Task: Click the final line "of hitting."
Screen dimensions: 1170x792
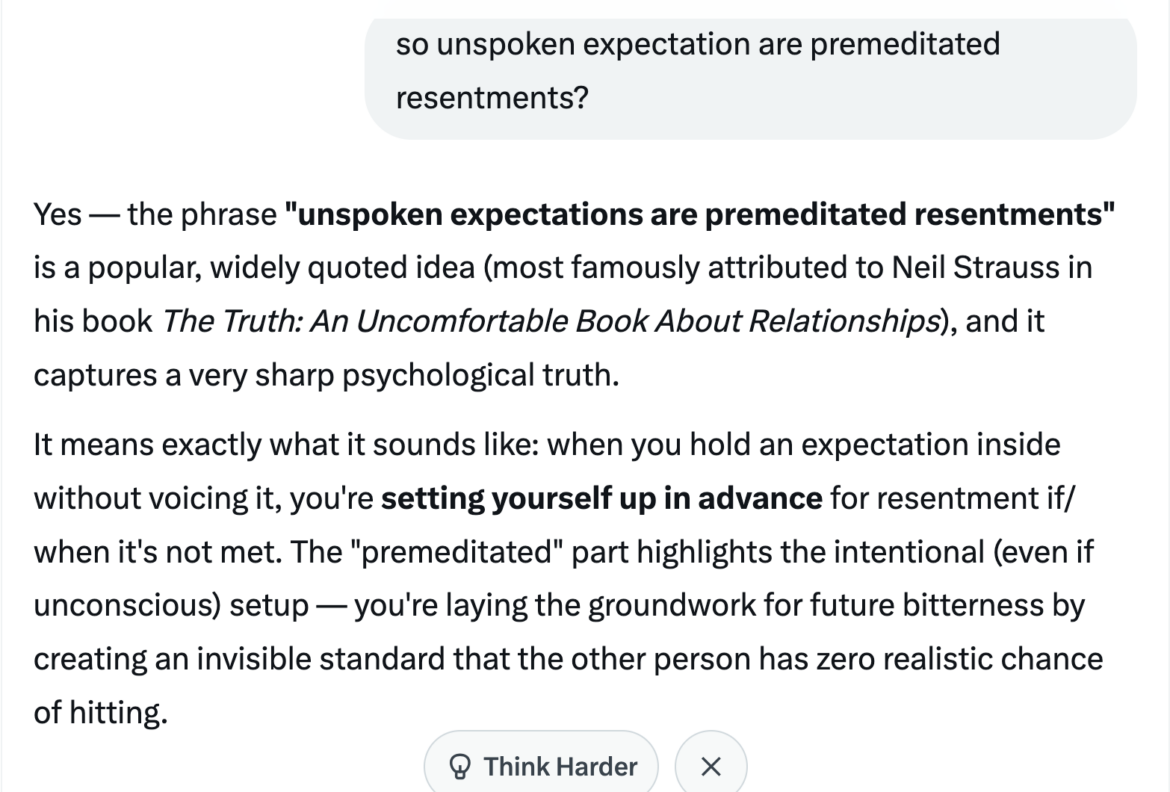Action: [x=98, y=714]
